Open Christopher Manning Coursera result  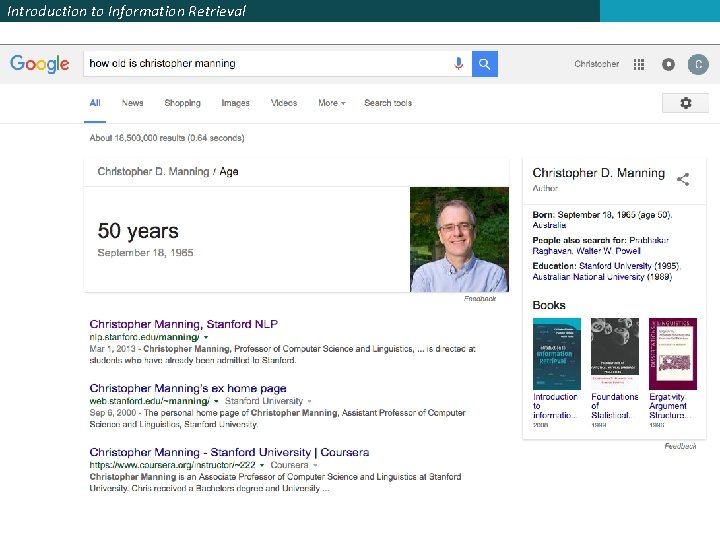point(229,452)
